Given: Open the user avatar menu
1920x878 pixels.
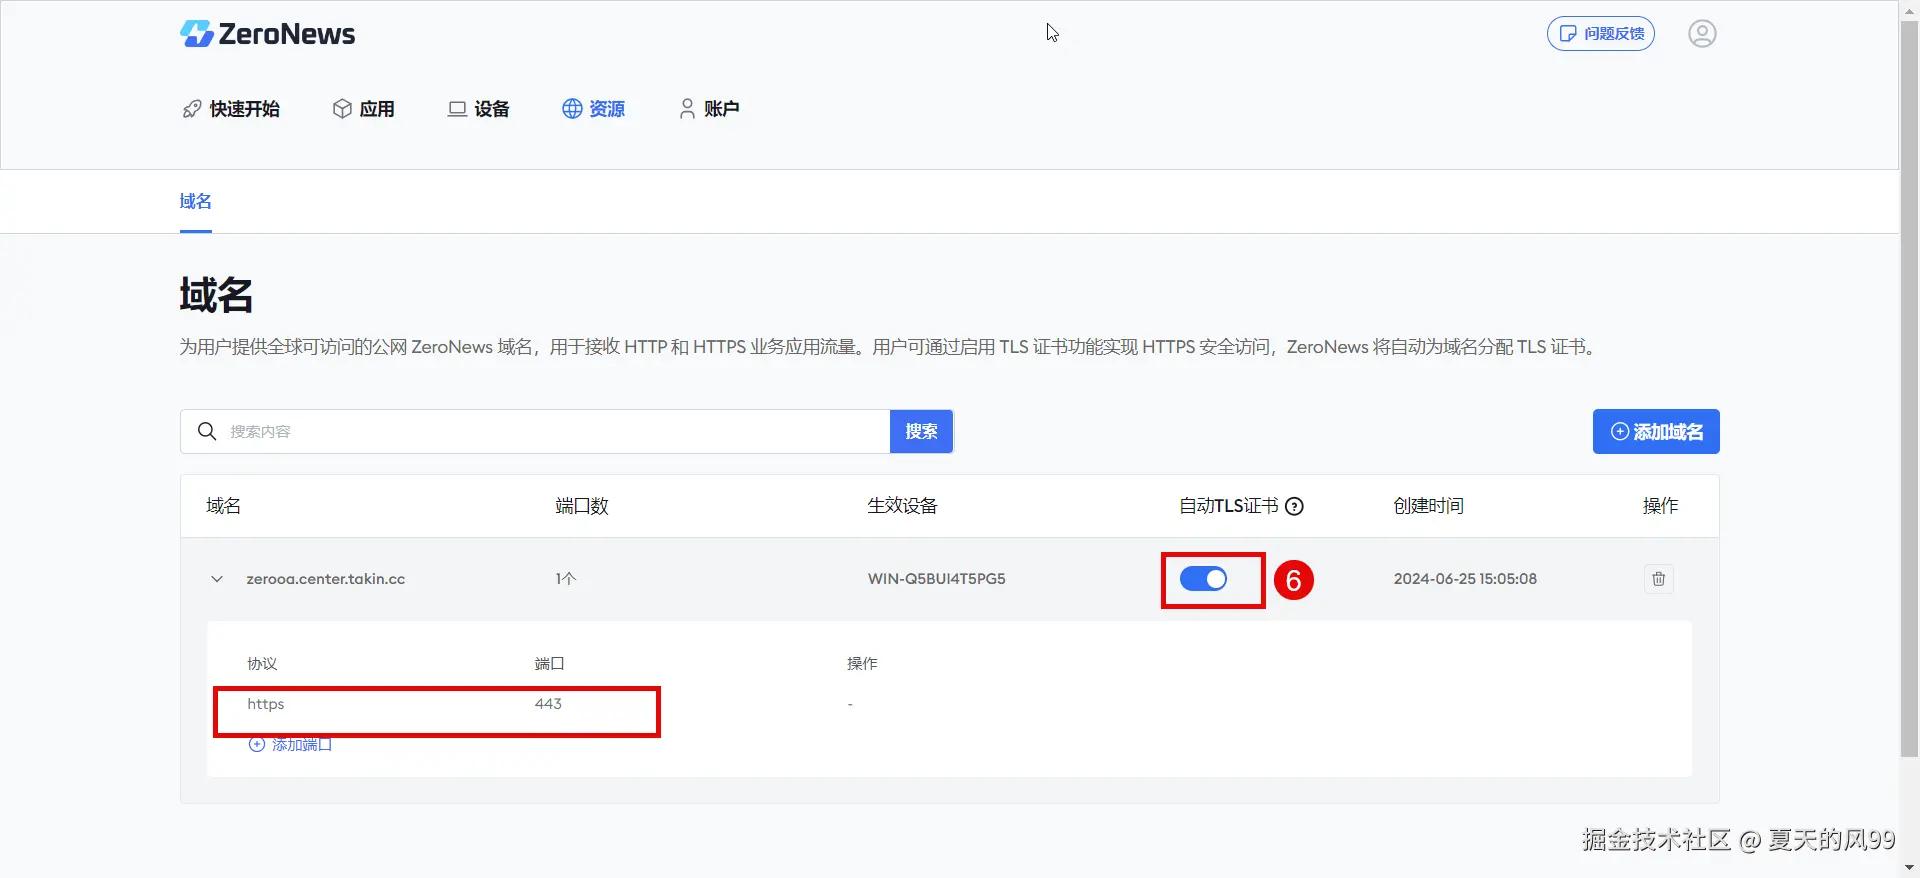Looking at the screenshot, I should 1702,34.
